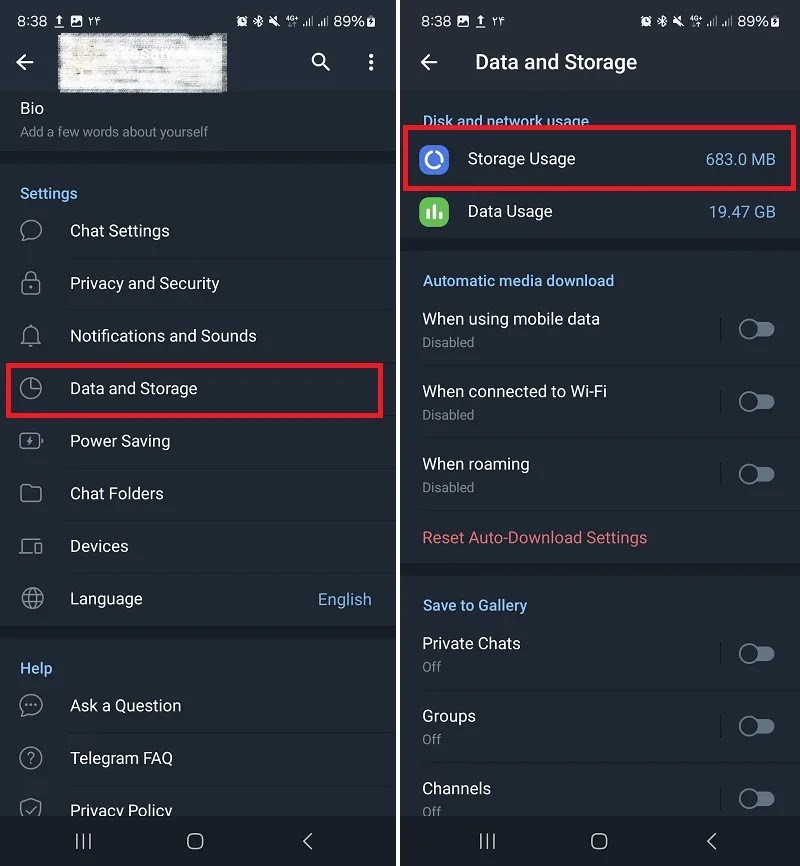
Task: Switch on Save to Gallery for Groups
Action: click(756, 726)
